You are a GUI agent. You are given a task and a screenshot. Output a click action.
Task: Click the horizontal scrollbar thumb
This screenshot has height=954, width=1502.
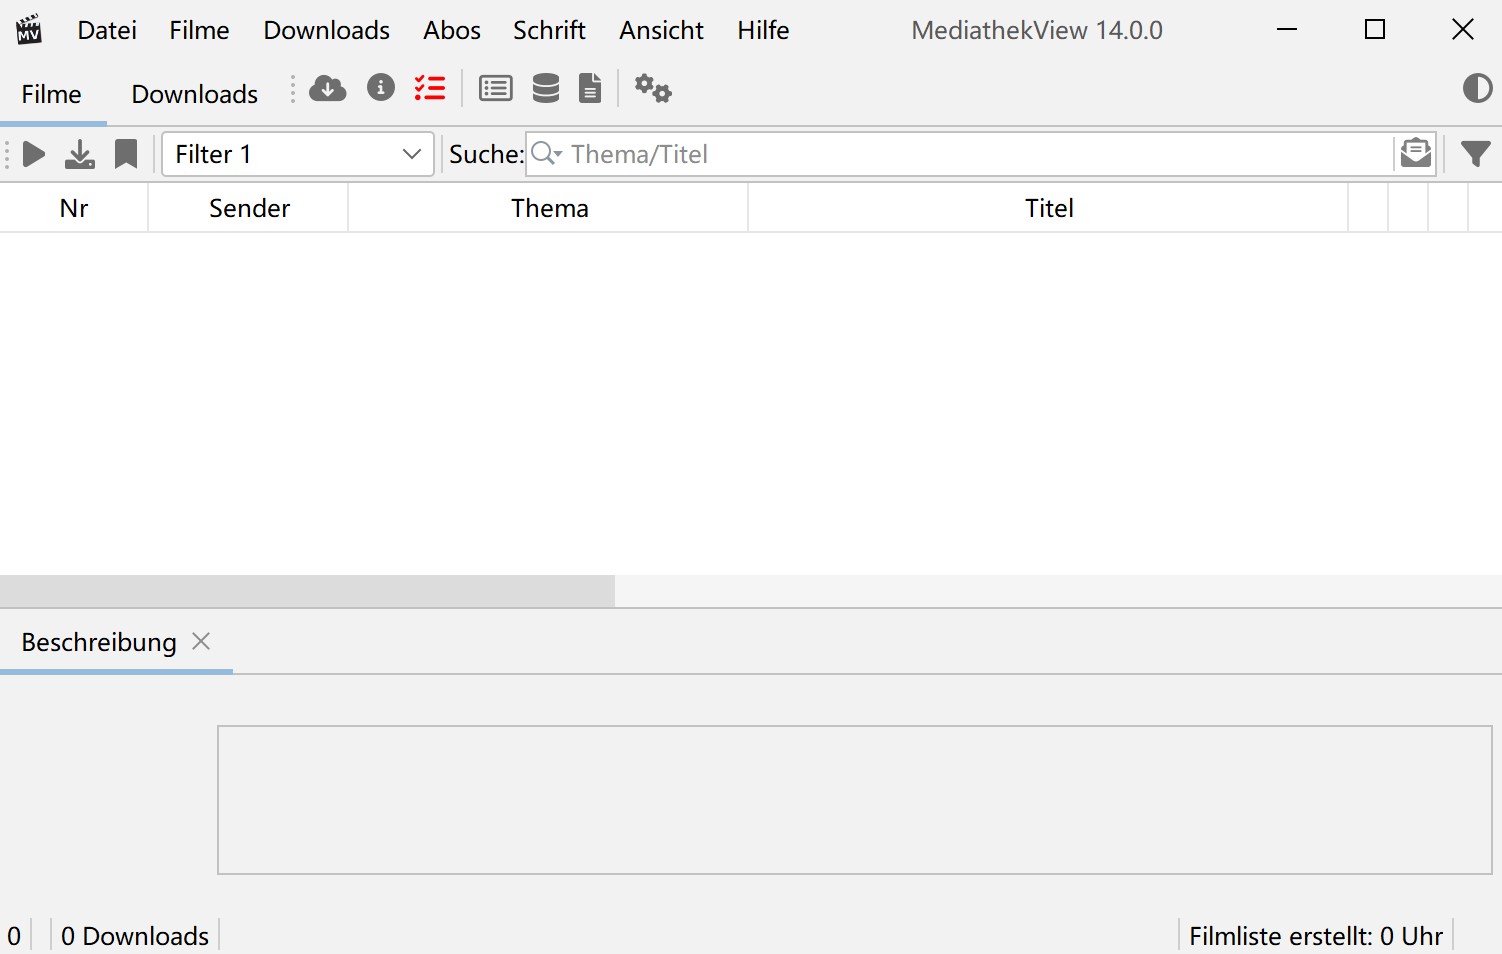coord(307,591)
